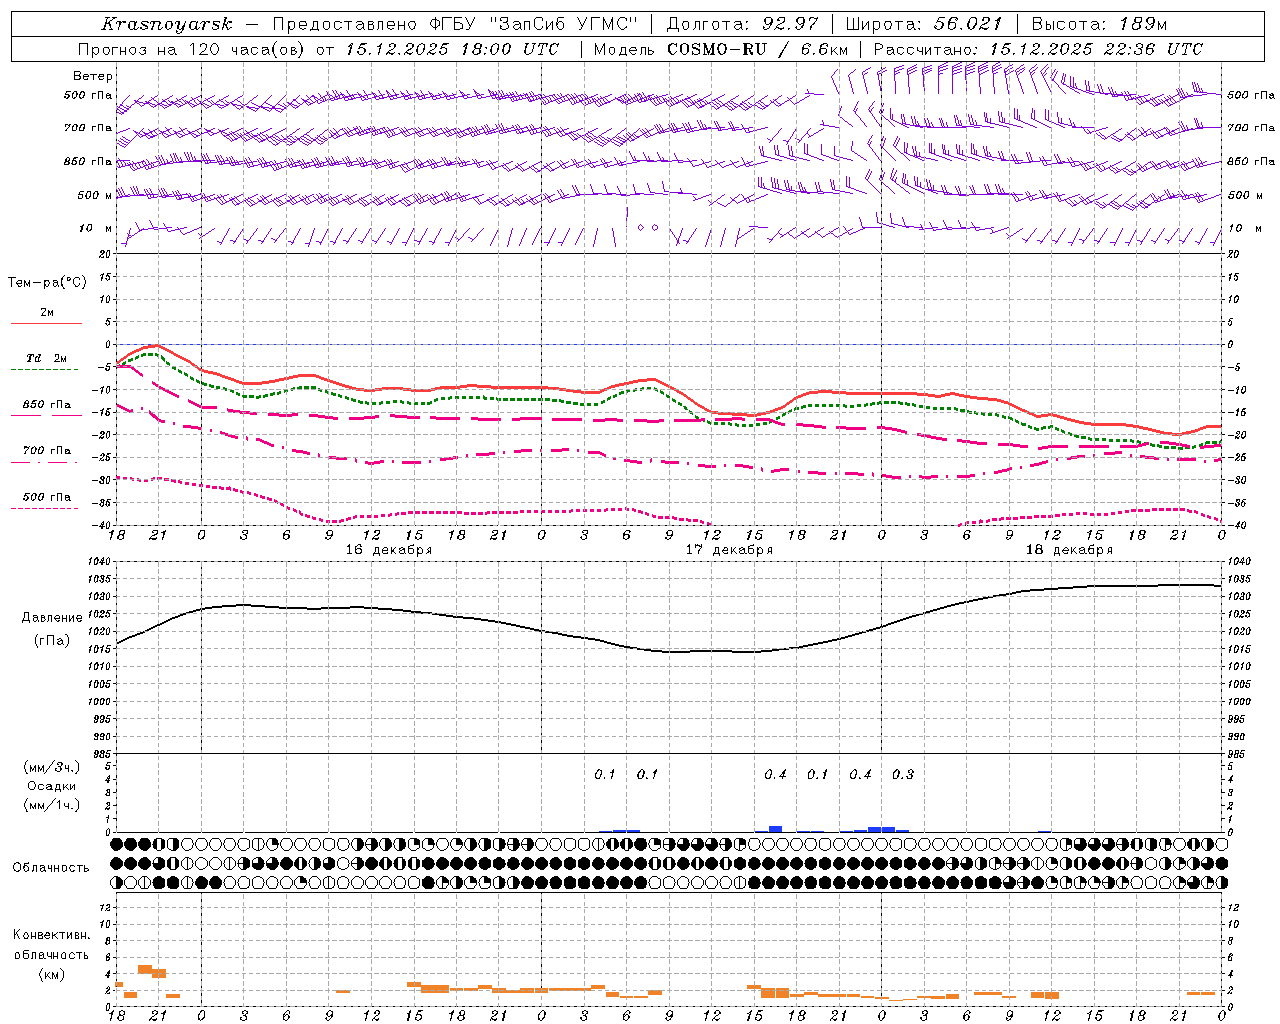Click the 18 декабря date label
Viewport: 1280px width, 1024px height.
[1069, 550]
